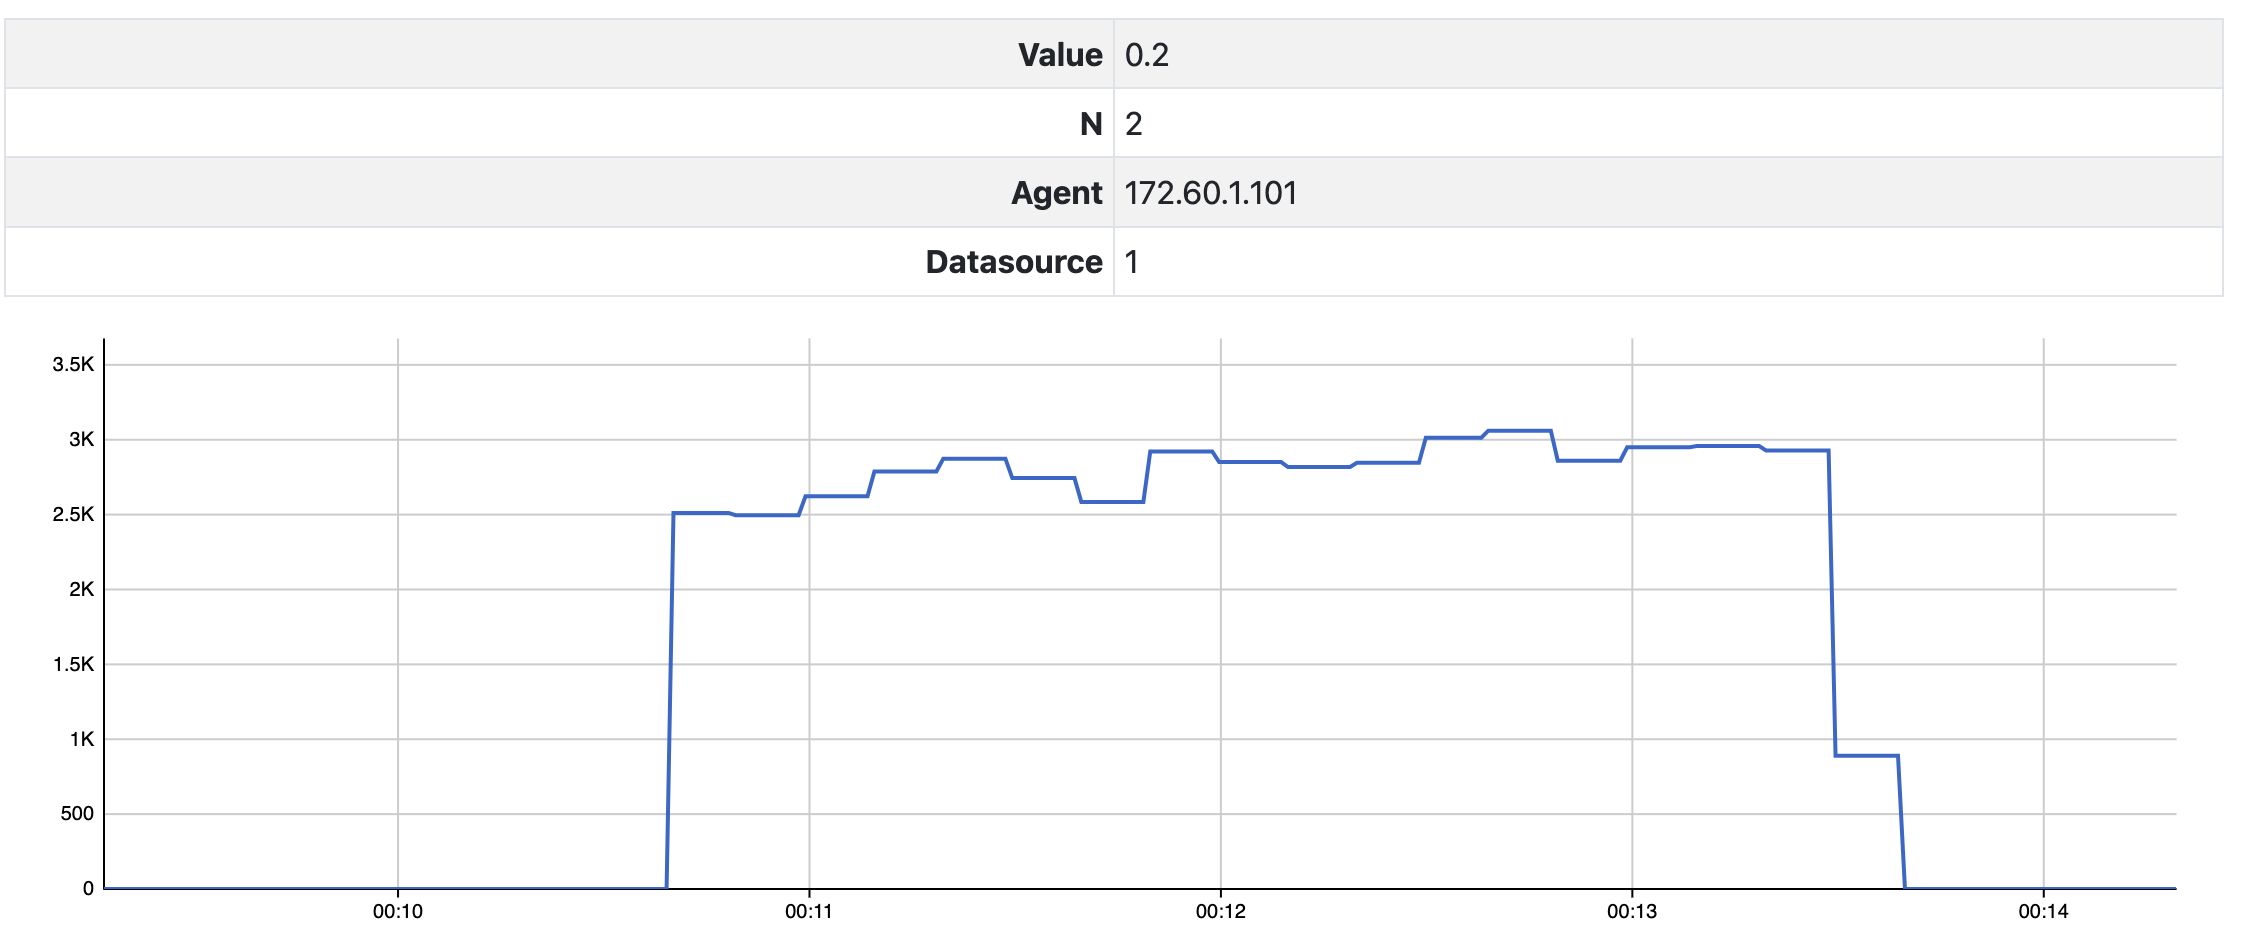Click the 00:13 time axis label
The height and width of the screenshot is (952, 2256).
[x=1632, y=911]
